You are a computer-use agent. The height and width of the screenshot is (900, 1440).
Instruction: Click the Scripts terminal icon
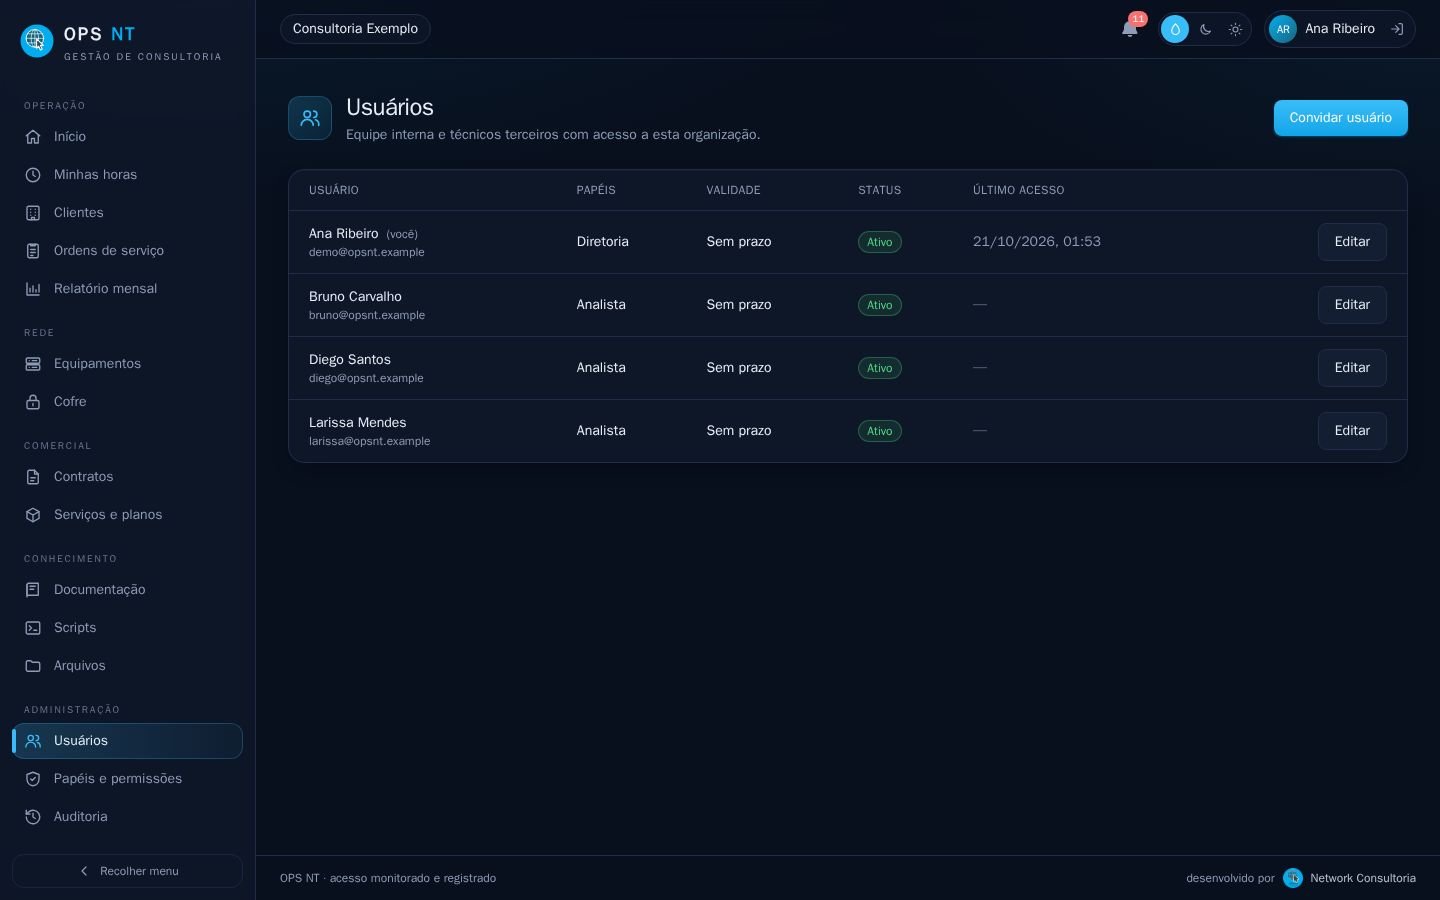(33, 628)
